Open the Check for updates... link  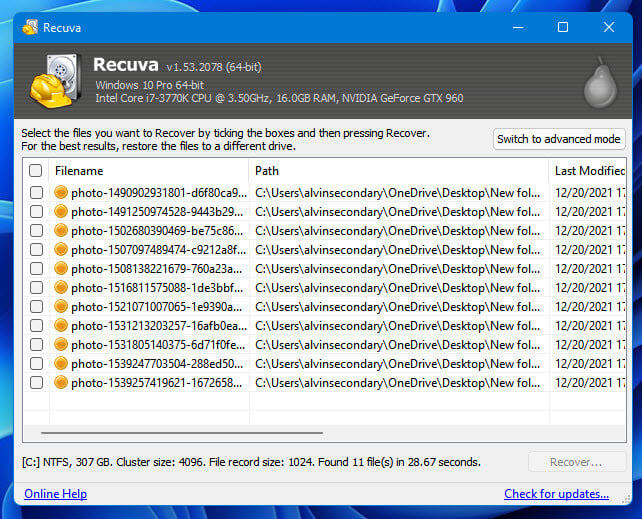point(556,494)
